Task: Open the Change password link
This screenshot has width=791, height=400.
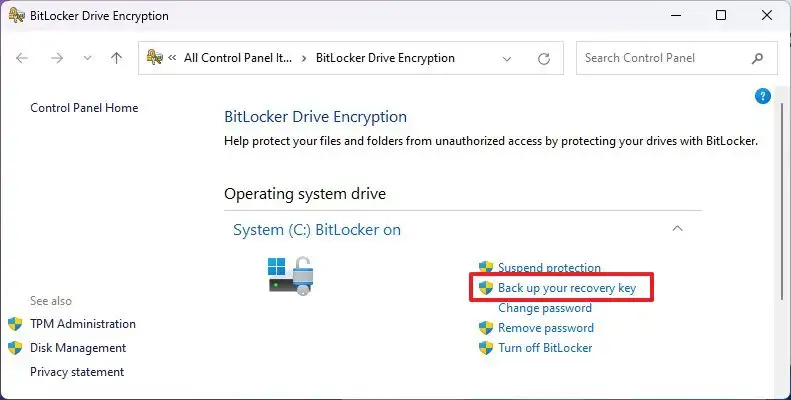Action: (545, 308)
